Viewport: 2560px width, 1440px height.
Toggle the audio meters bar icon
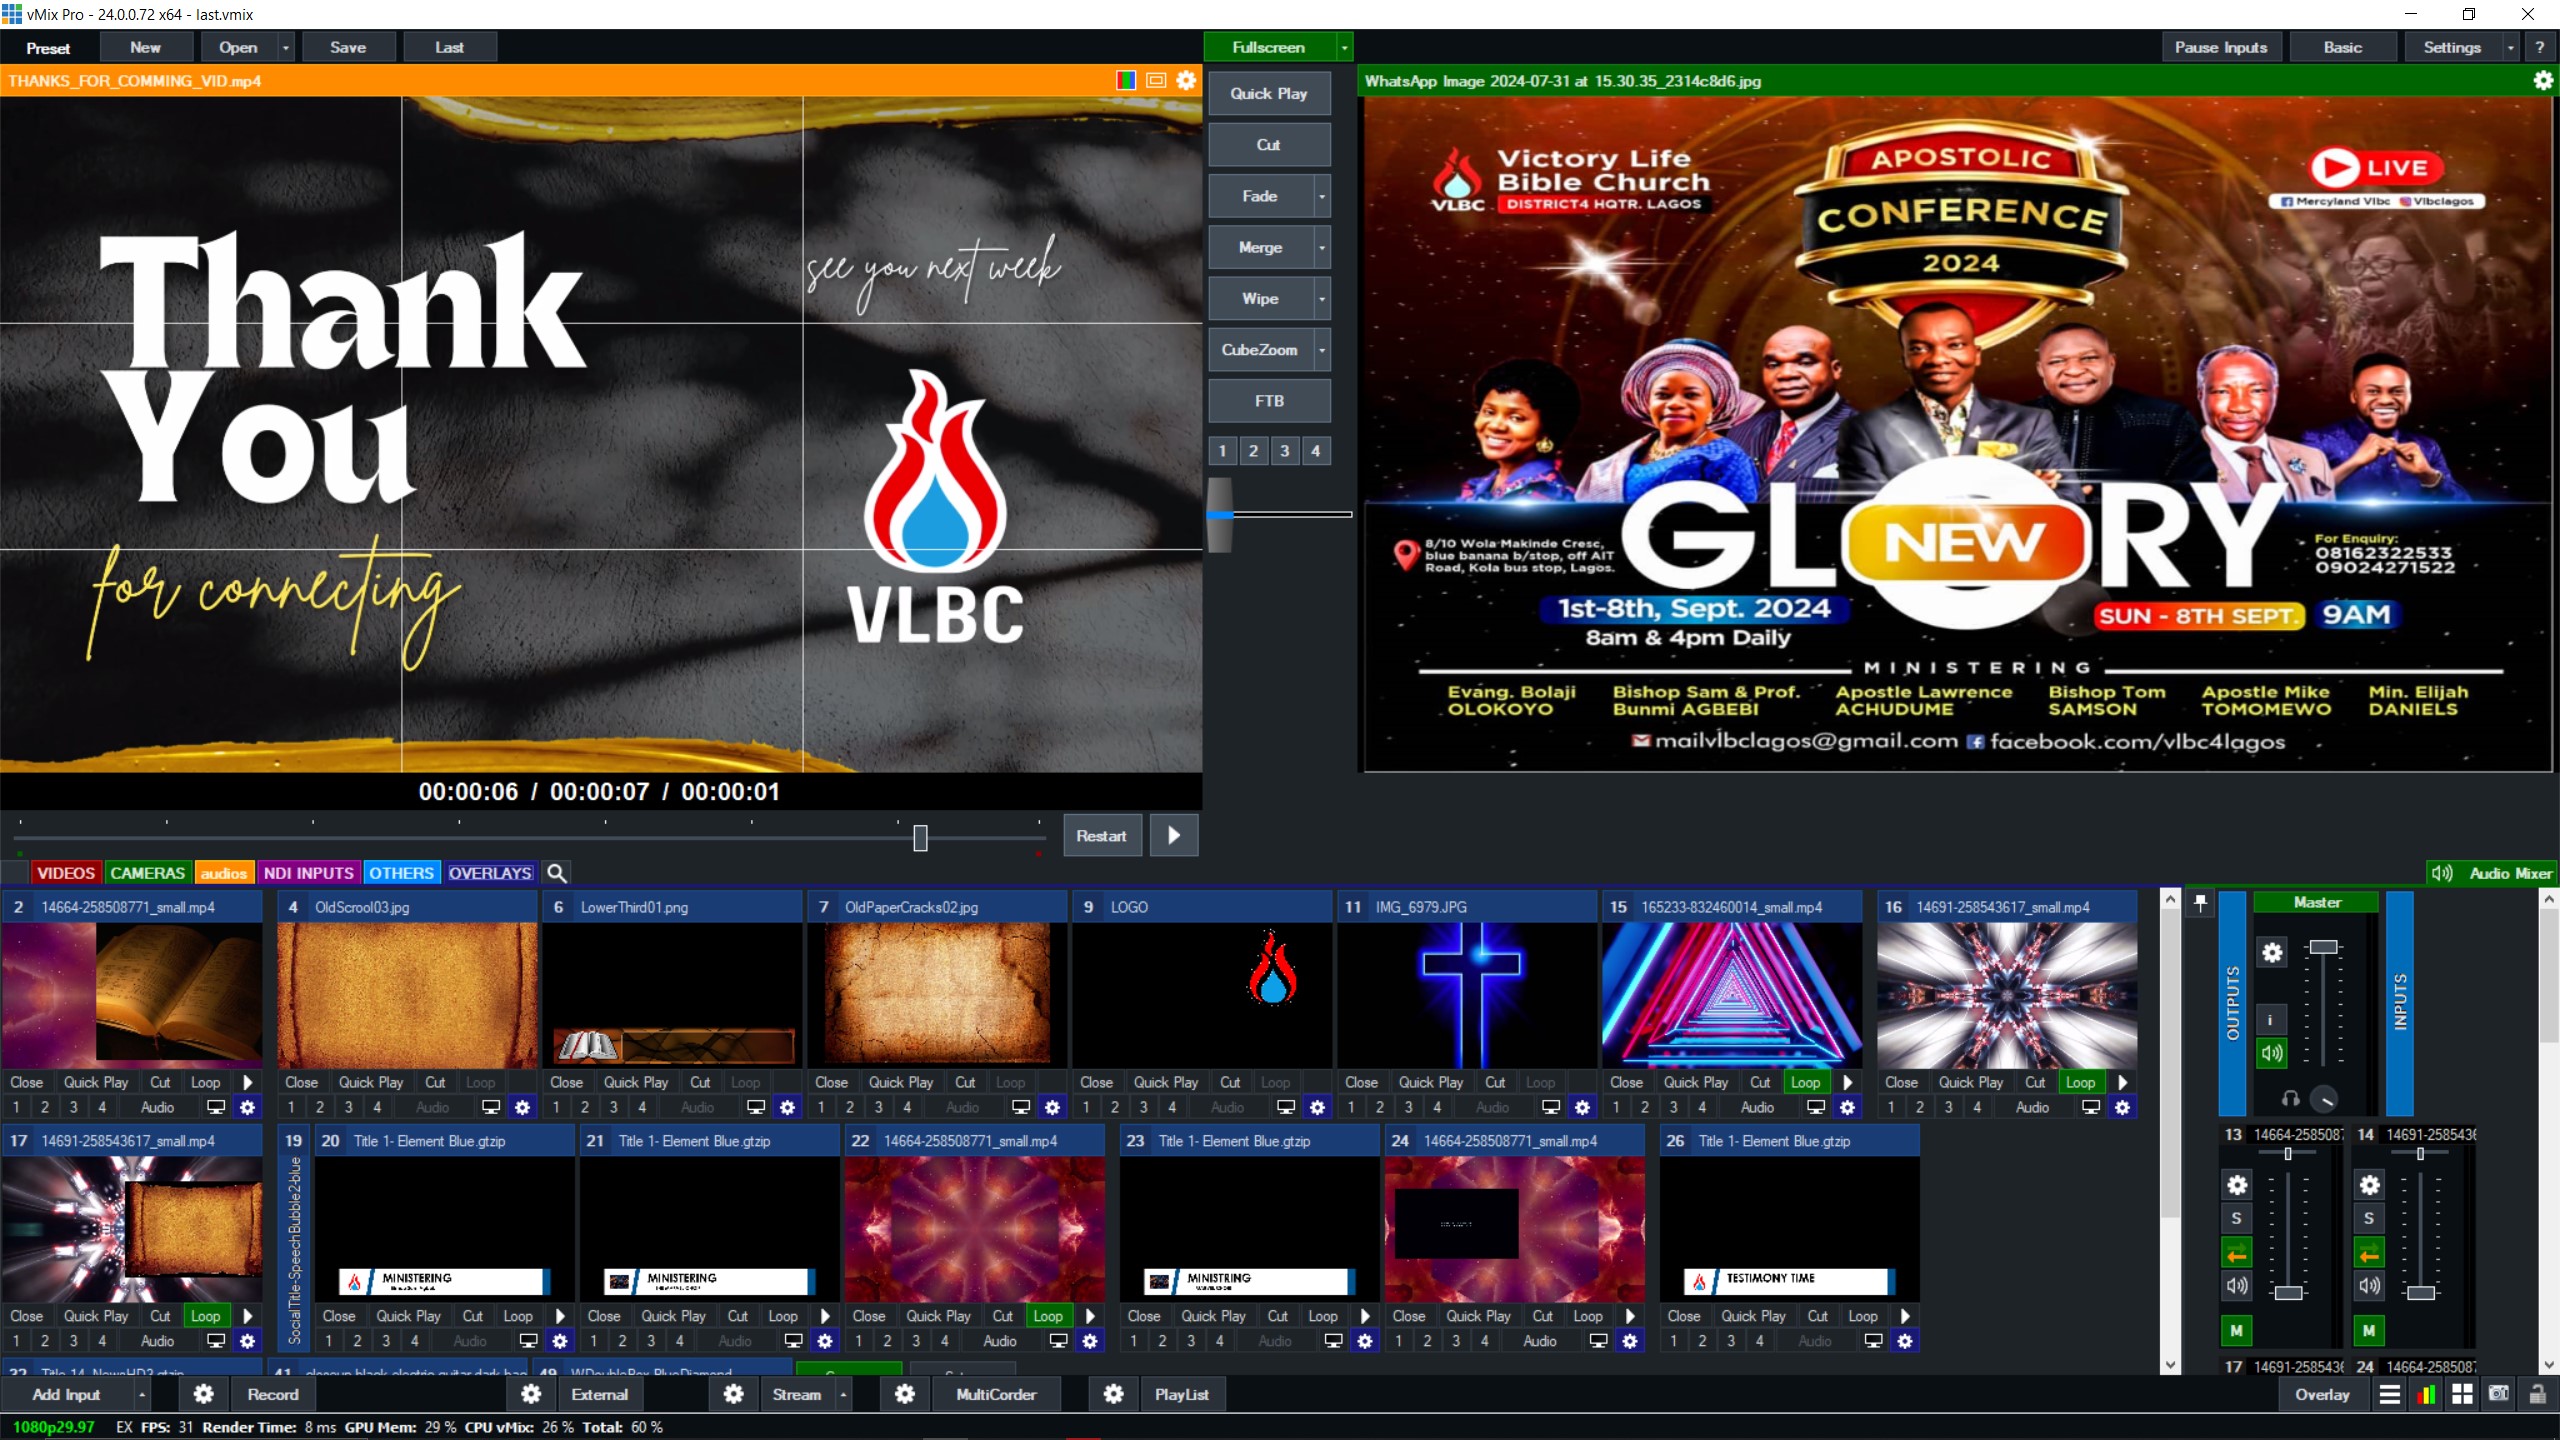[x=2426, y=1394]
